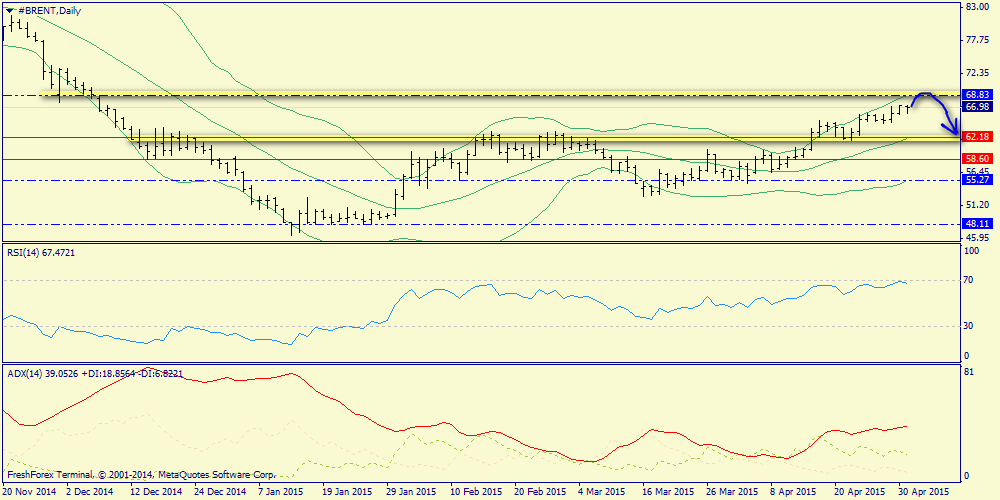1000x500 pixels.
Task: Click the 68.83 price level tag
Action: [x=976, y=94]
